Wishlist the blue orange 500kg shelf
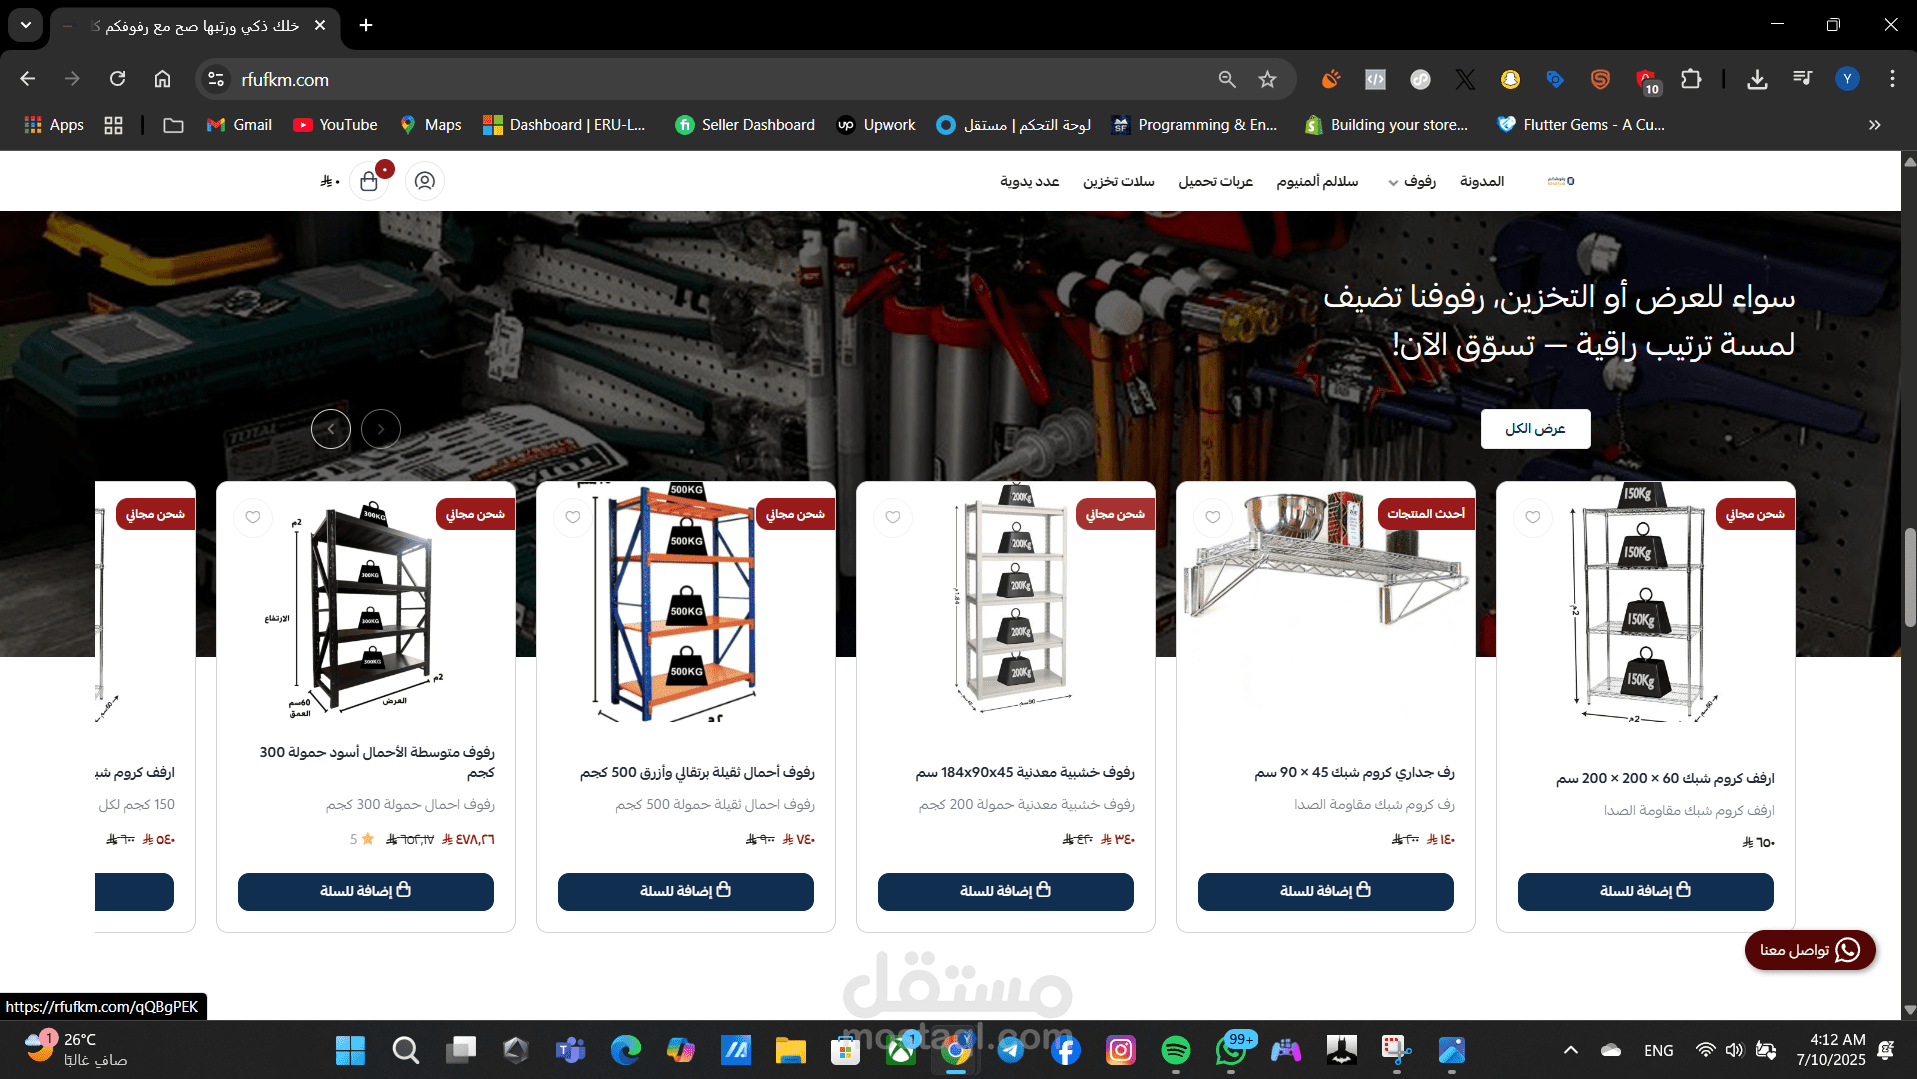The image size is (1917, 1079). point(573,517)
